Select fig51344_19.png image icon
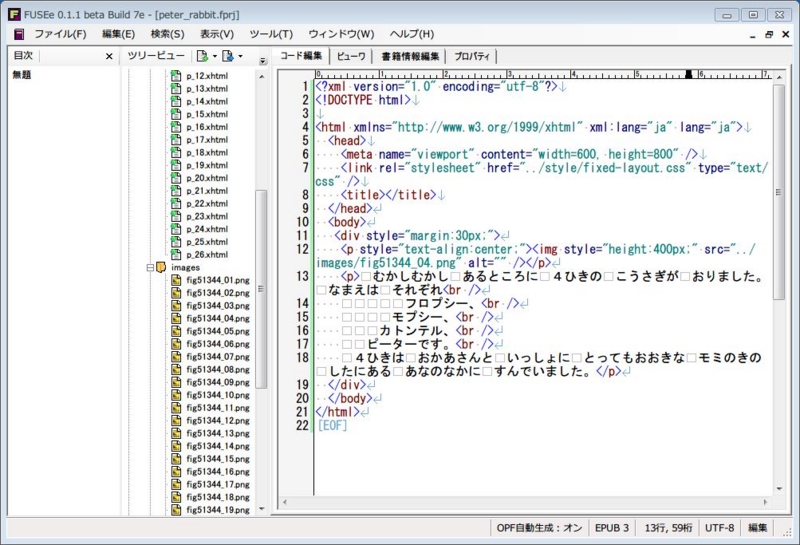Viewport: 800px width, 545px height. click(176, 509)
